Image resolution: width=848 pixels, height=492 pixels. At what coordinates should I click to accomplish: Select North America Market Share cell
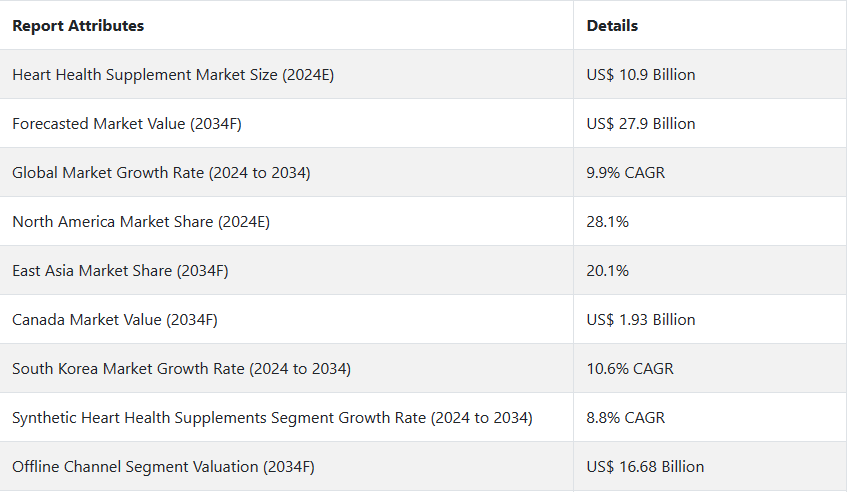(141, 222)
